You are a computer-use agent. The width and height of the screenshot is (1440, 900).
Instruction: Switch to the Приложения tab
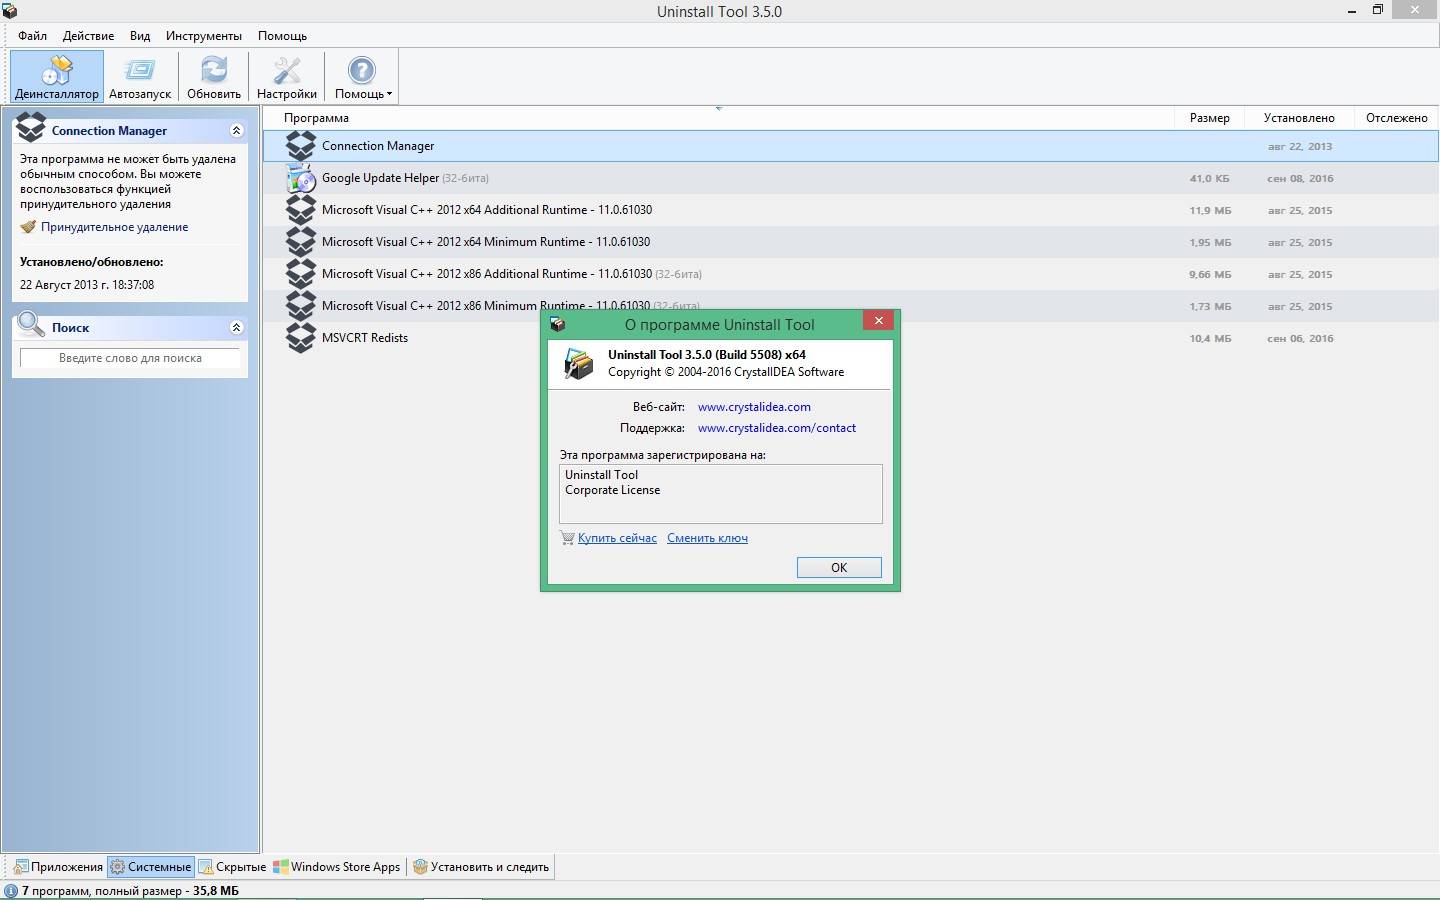[58, 867]
